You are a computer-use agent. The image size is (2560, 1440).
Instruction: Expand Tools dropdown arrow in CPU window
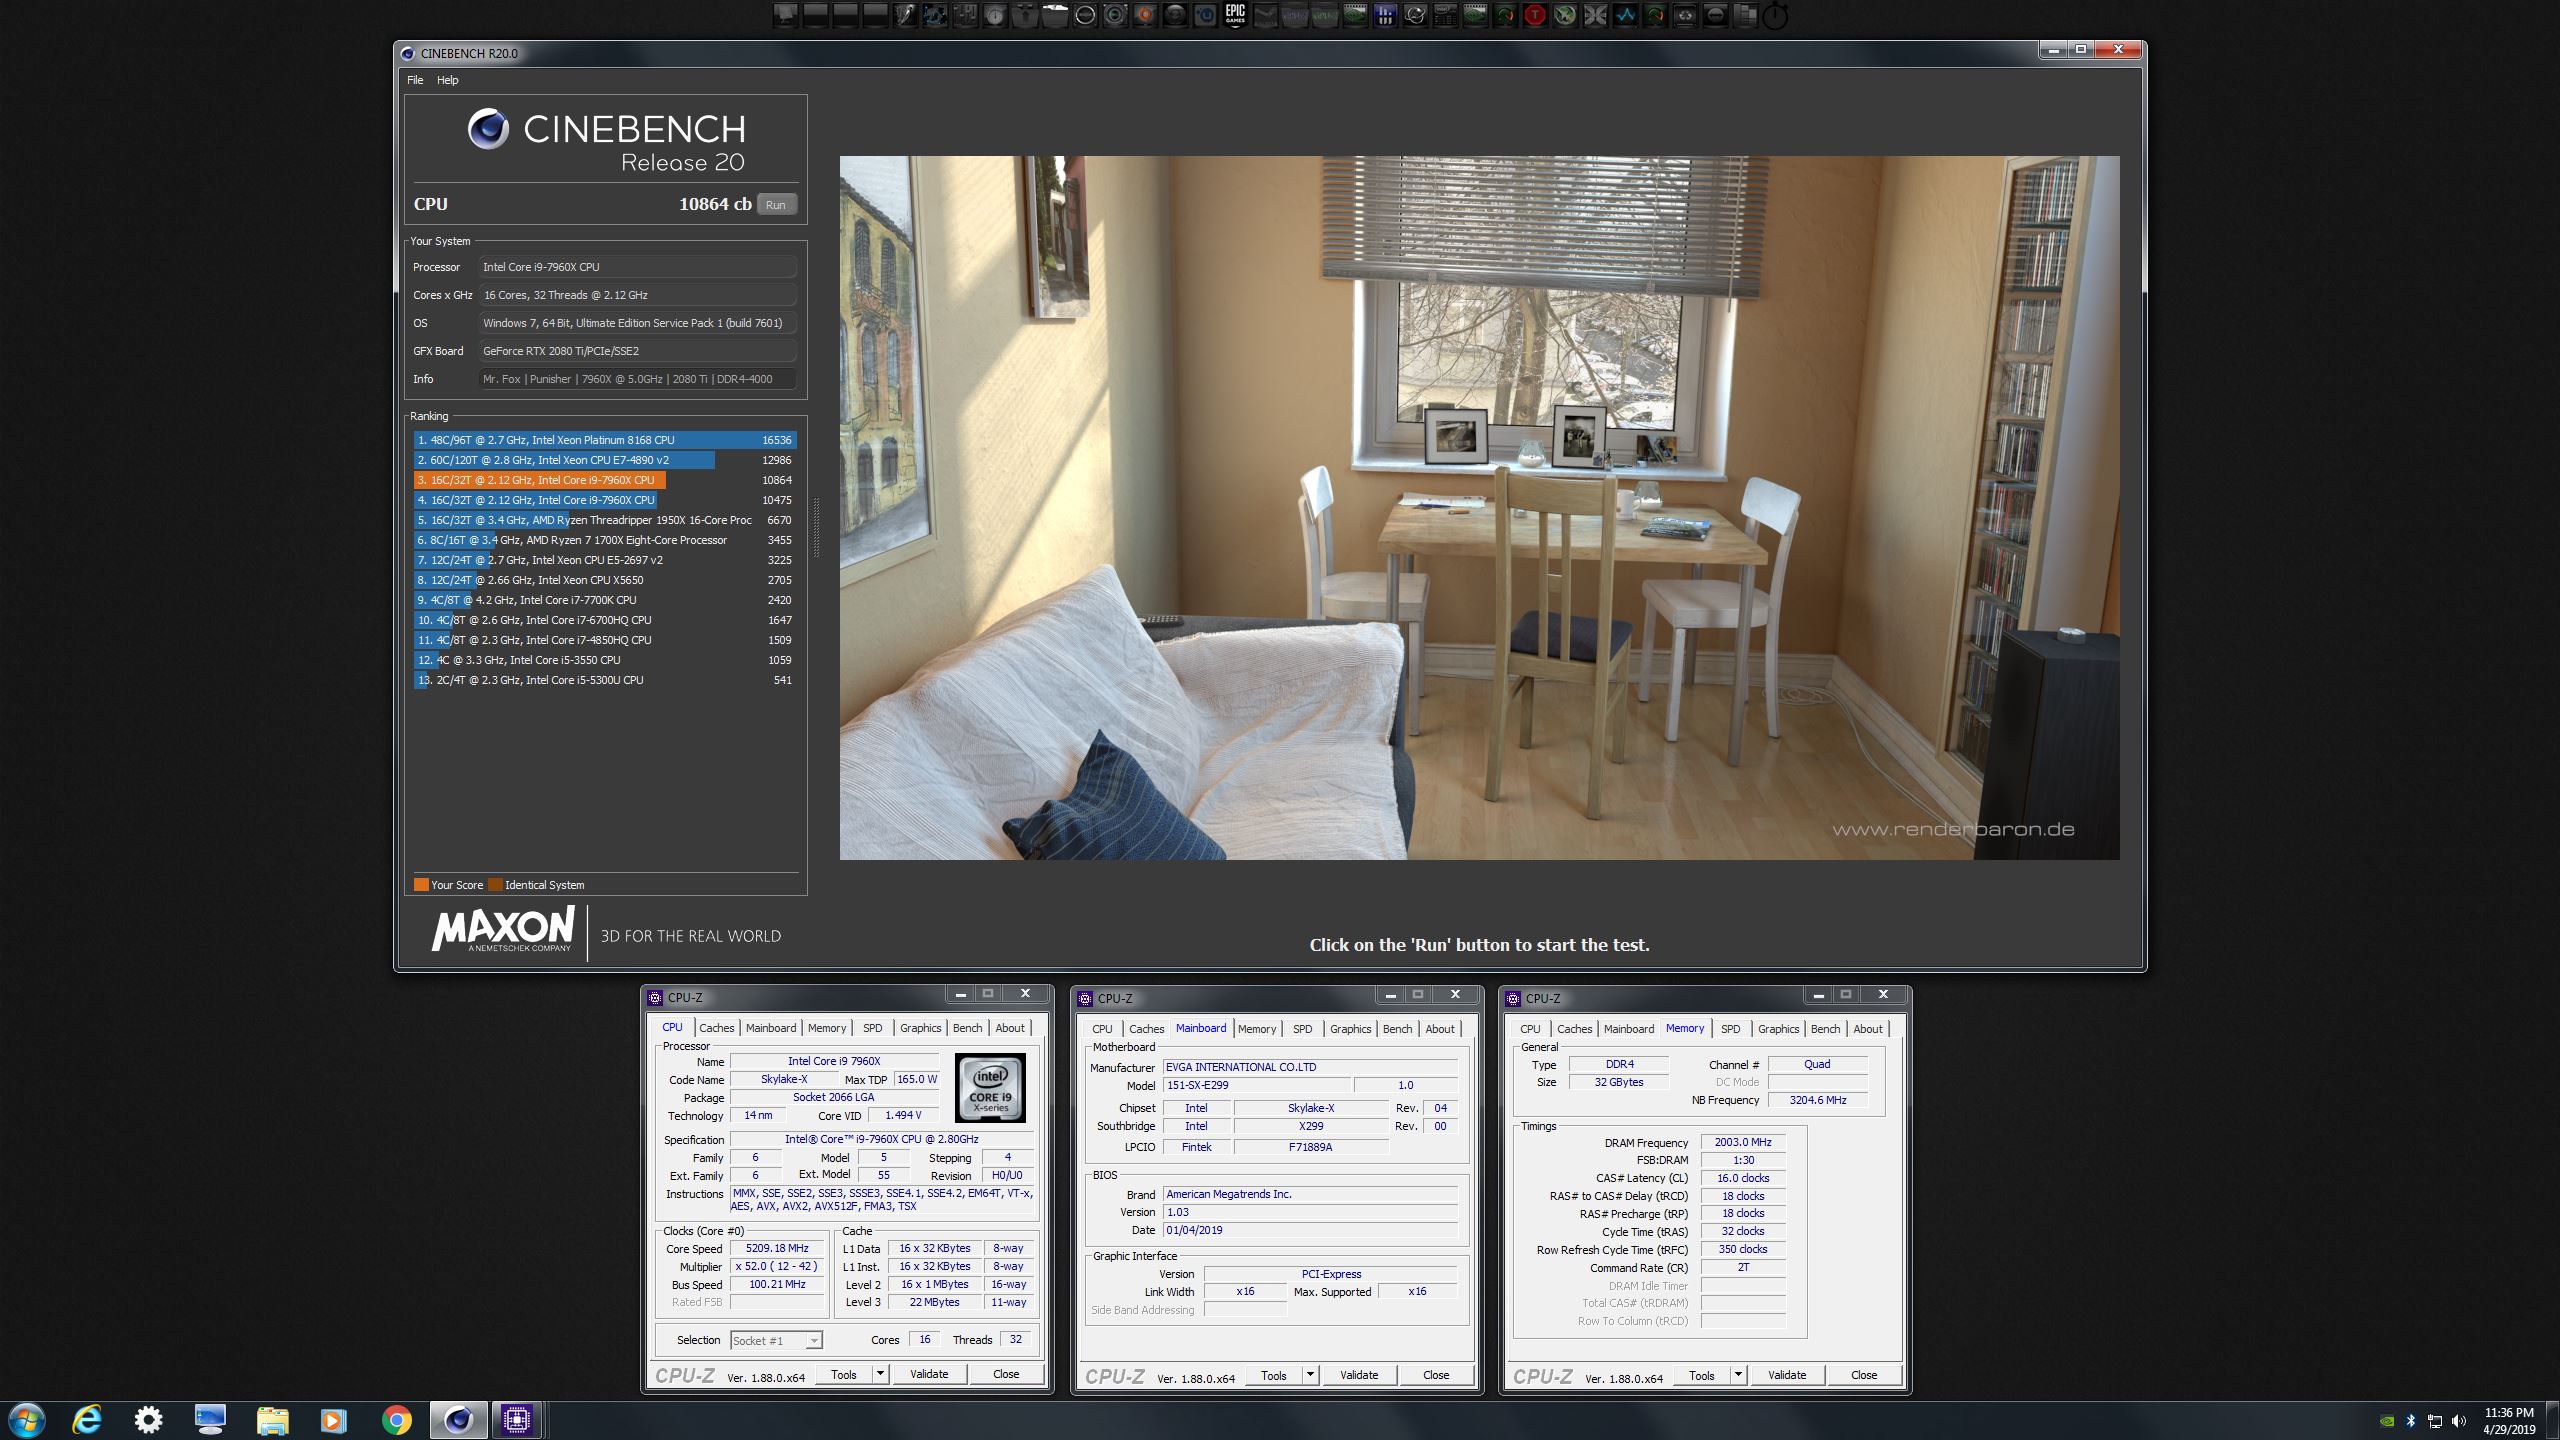[880, 1374]
